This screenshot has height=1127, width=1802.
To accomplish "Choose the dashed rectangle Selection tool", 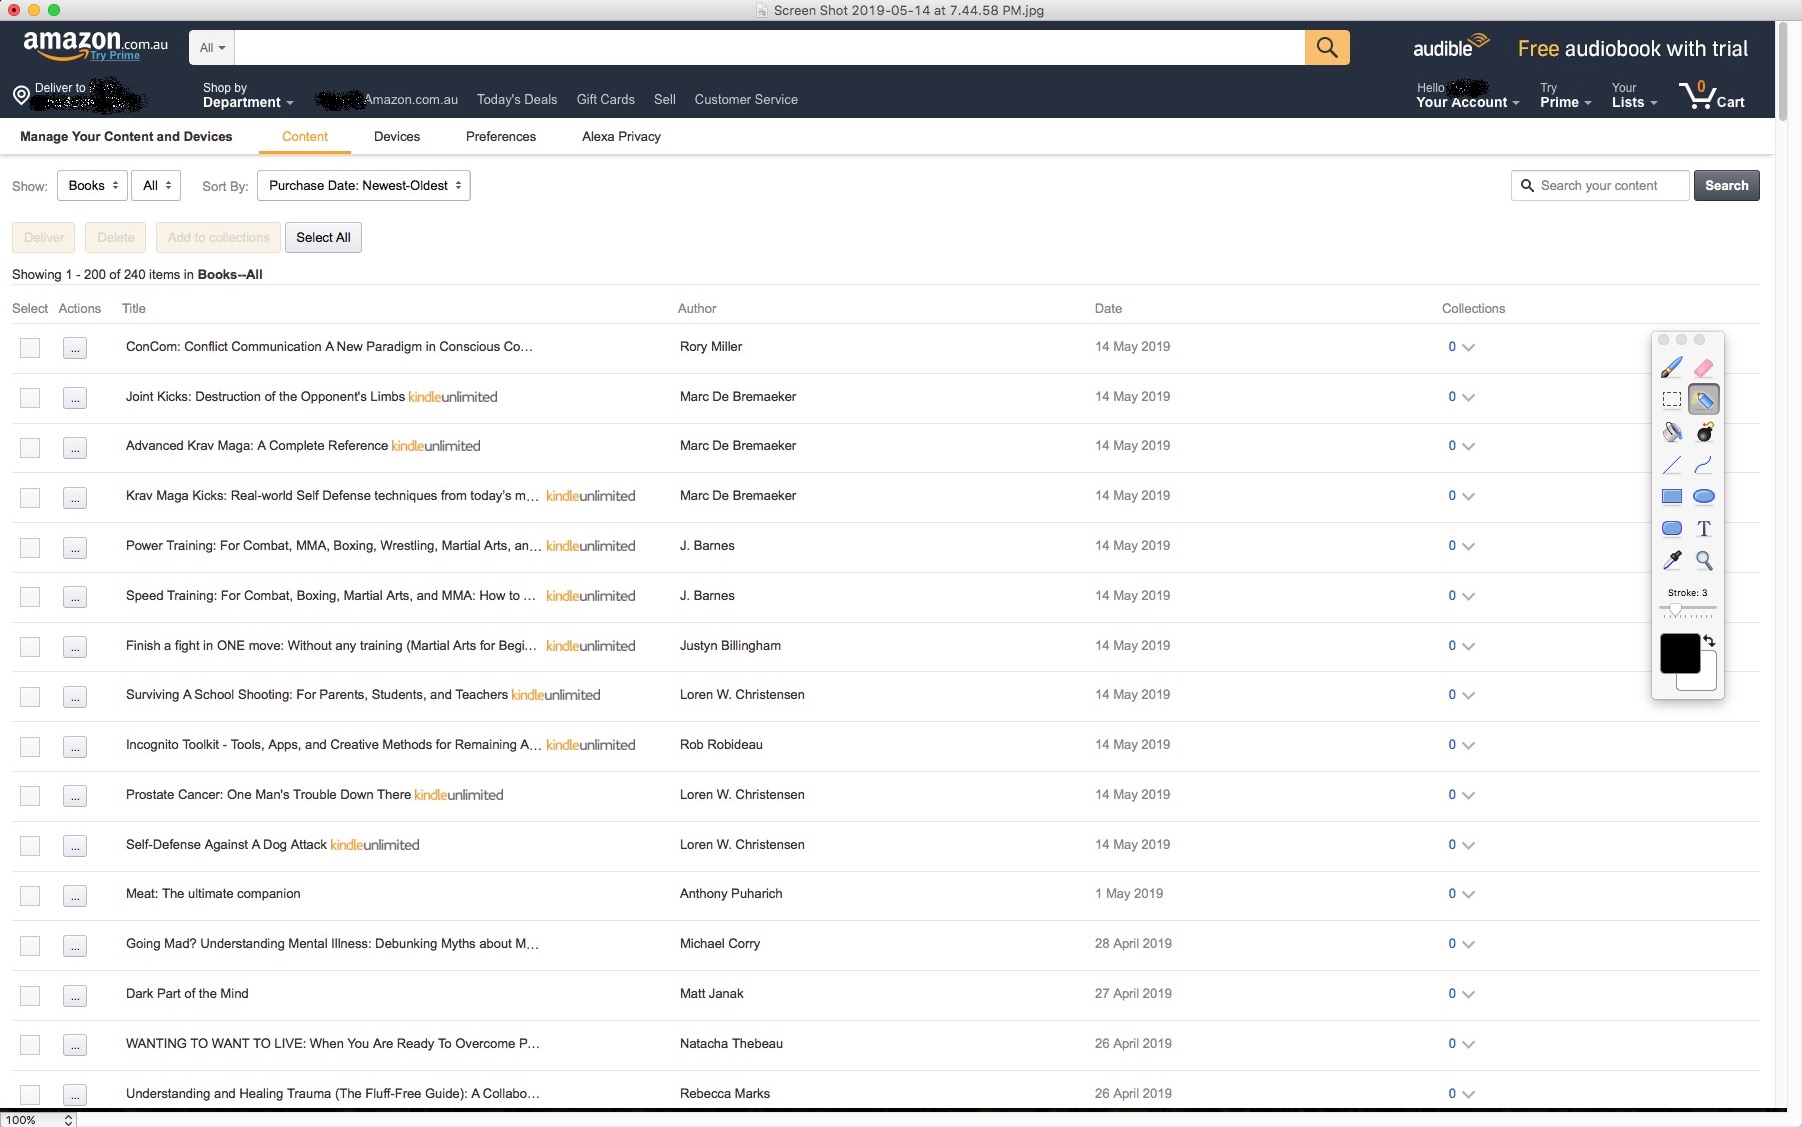I will [x=1672, y=400].
